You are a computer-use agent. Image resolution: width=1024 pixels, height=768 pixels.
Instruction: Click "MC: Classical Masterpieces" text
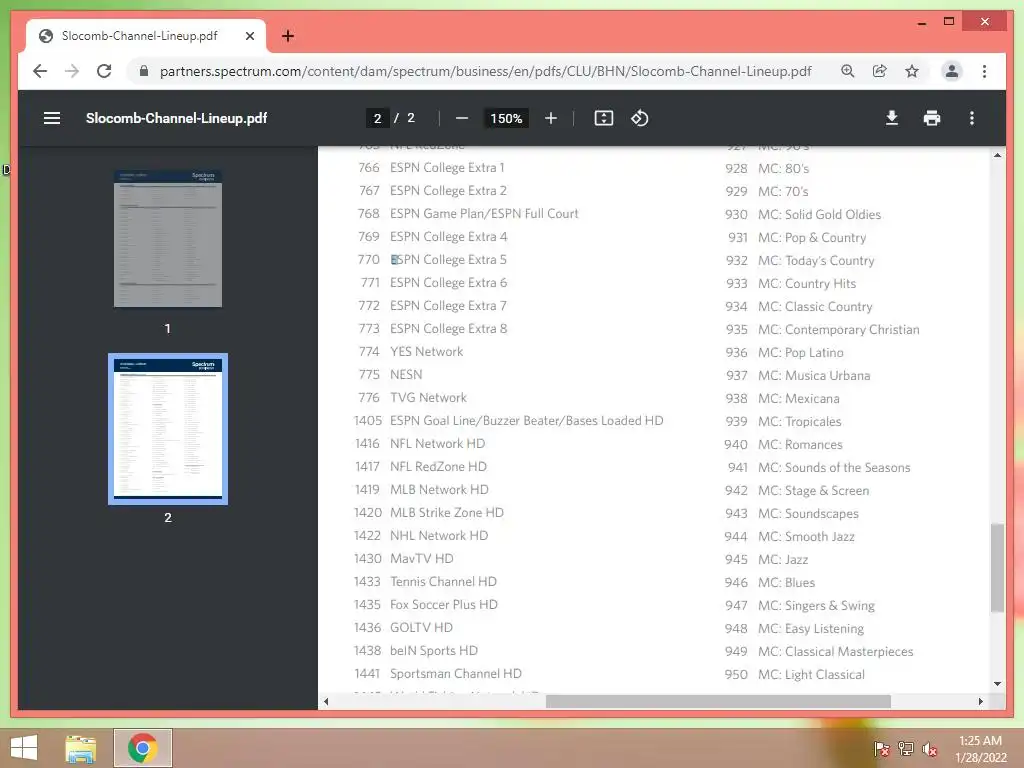835,652
